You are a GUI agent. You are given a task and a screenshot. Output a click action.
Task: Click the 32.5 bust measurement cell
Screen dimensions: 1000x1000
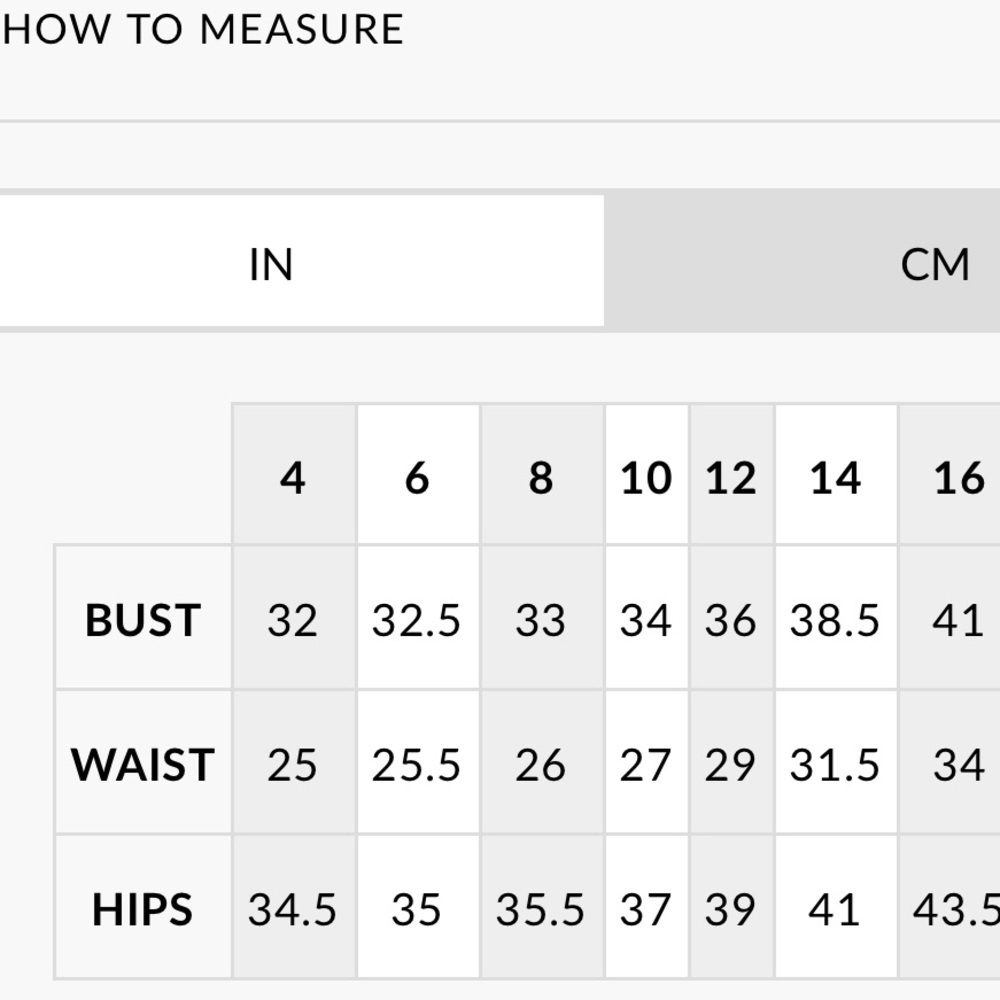[x=418, y=617]
